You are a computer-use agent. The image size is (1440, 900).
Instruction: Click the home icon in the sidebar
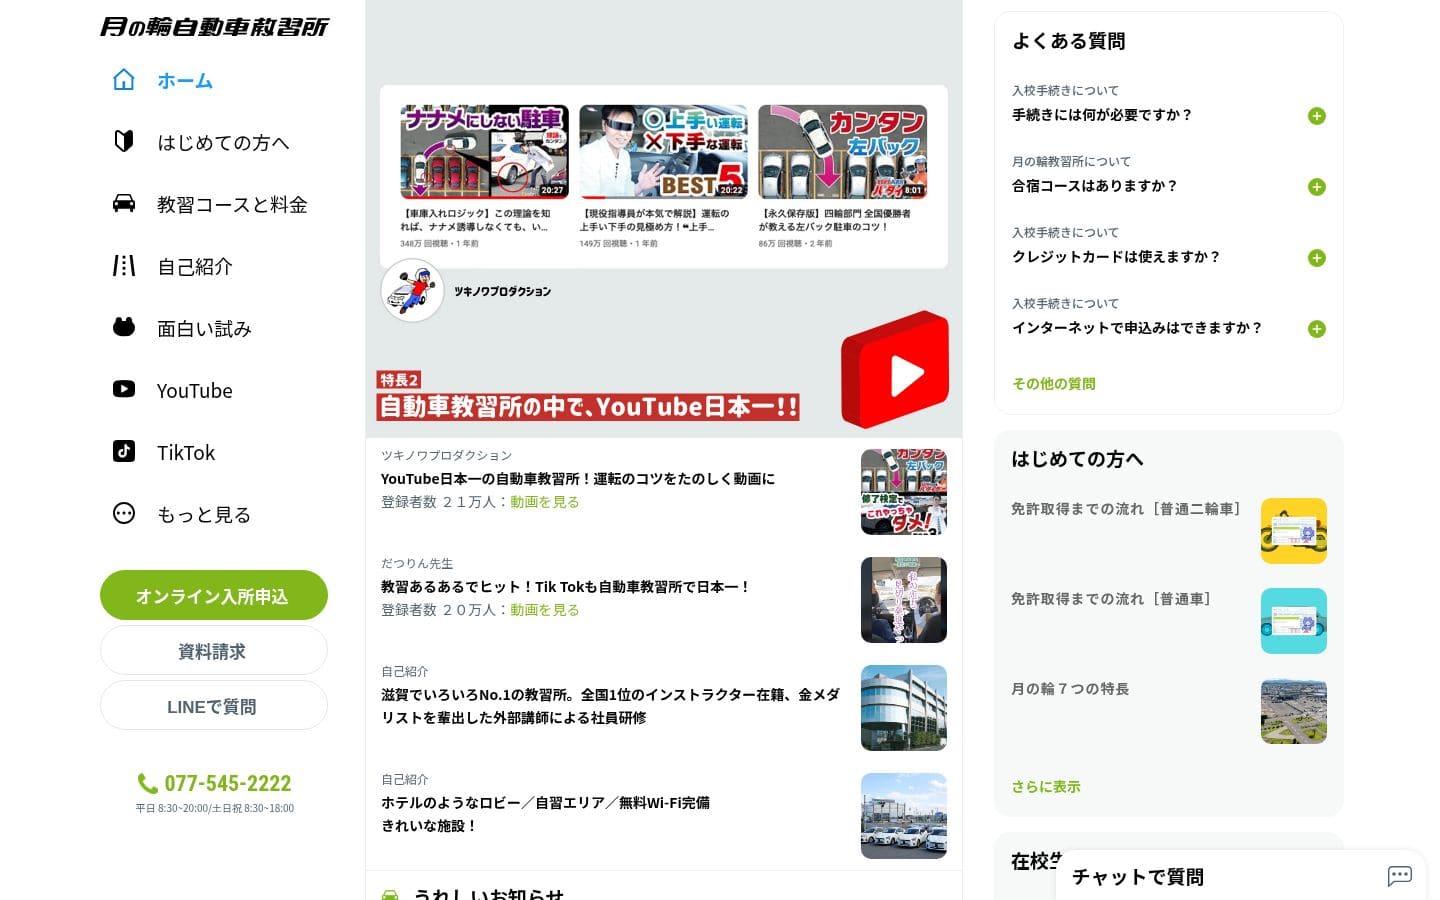[124, 80]
